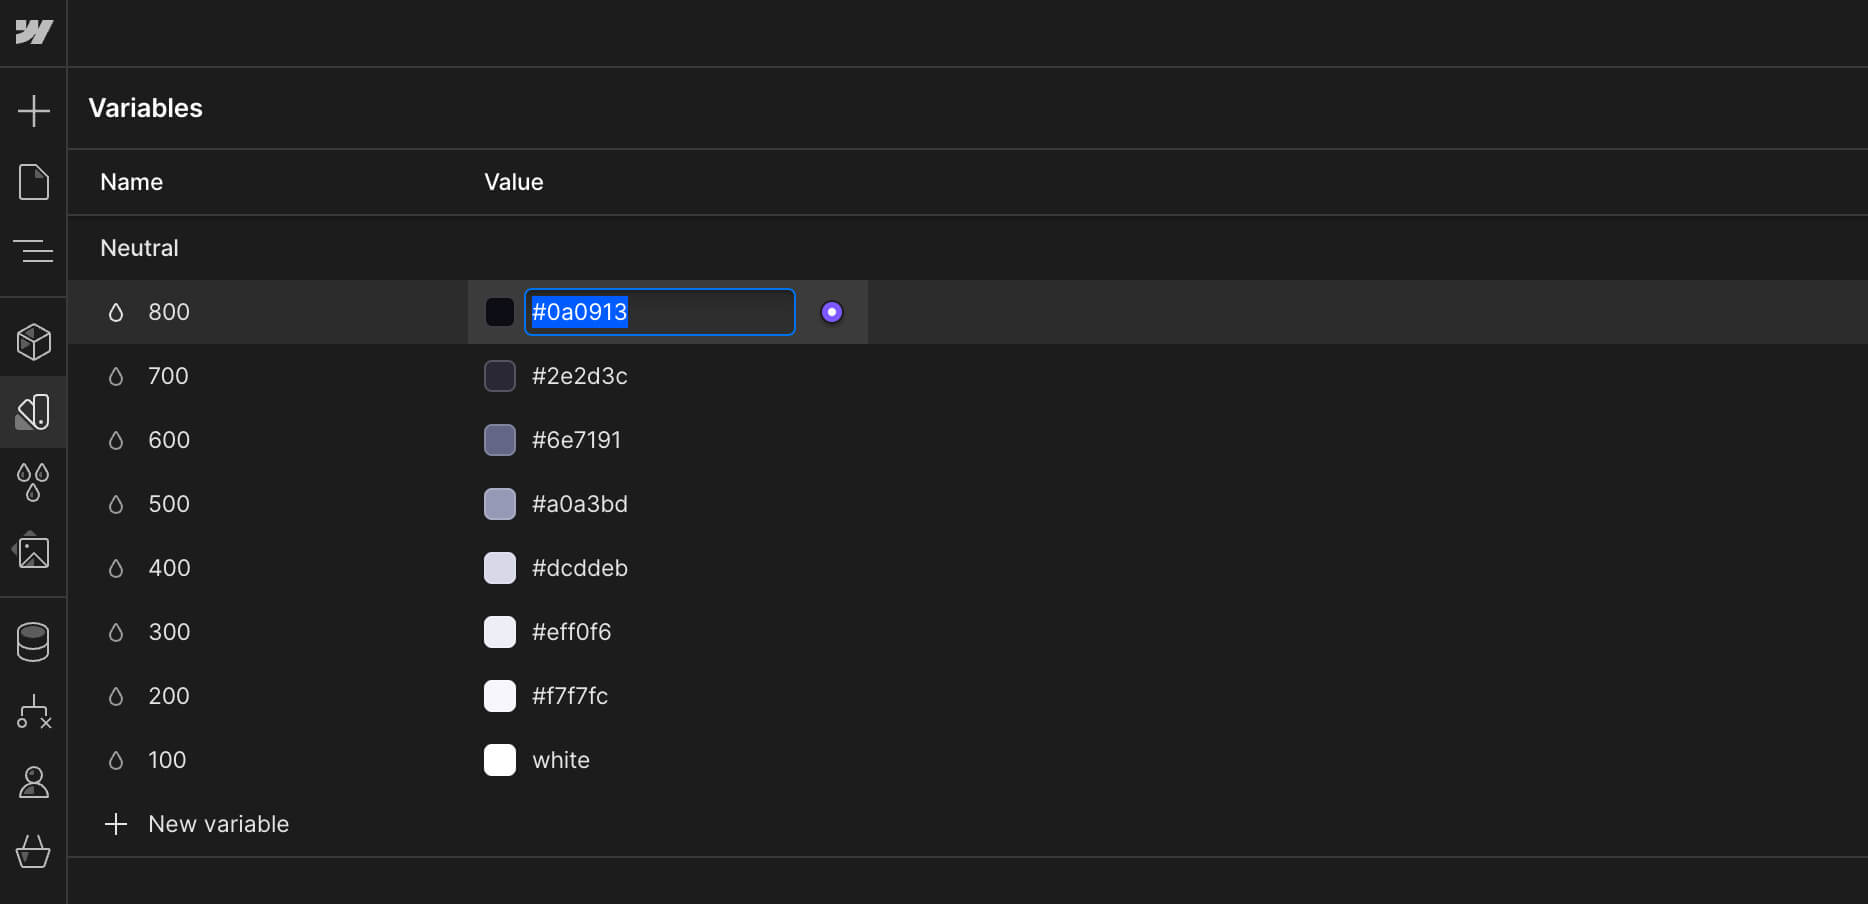This screenshot has width=1868, height=904.
Task: Select the purple radio beside the hex input
Action: [x=831, y=312]
